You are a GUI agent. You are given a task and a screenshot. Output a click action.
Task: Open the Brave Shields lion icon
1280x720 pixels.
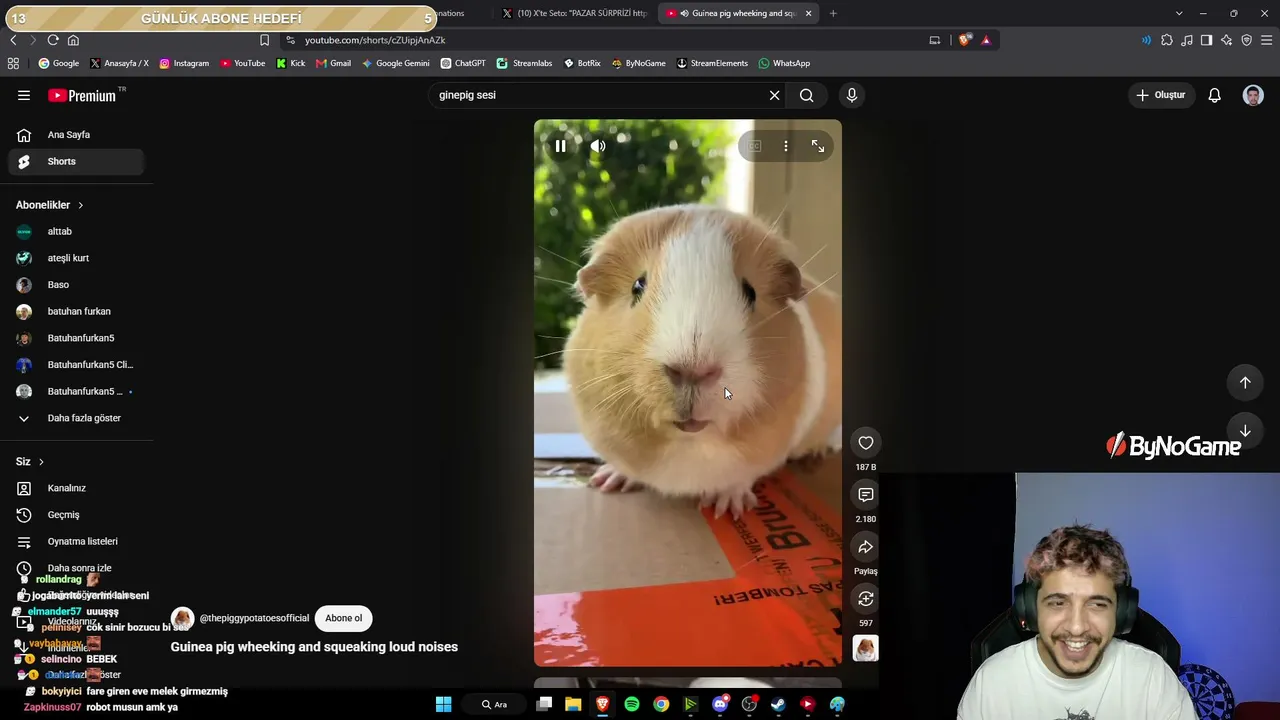click(x=964, y=40)
